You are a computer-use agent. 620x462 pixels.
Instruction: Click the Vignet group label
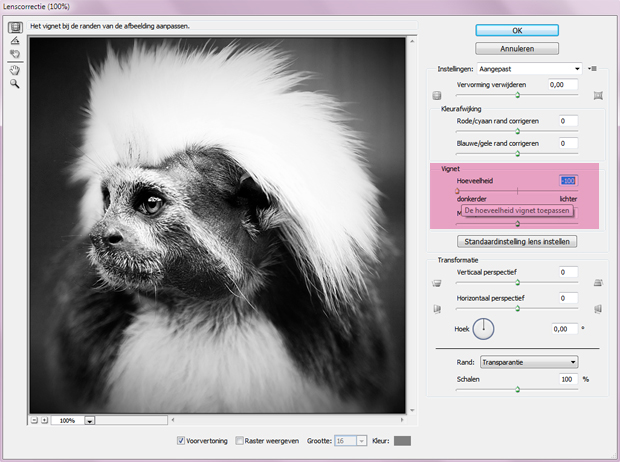tap(450, 169)
